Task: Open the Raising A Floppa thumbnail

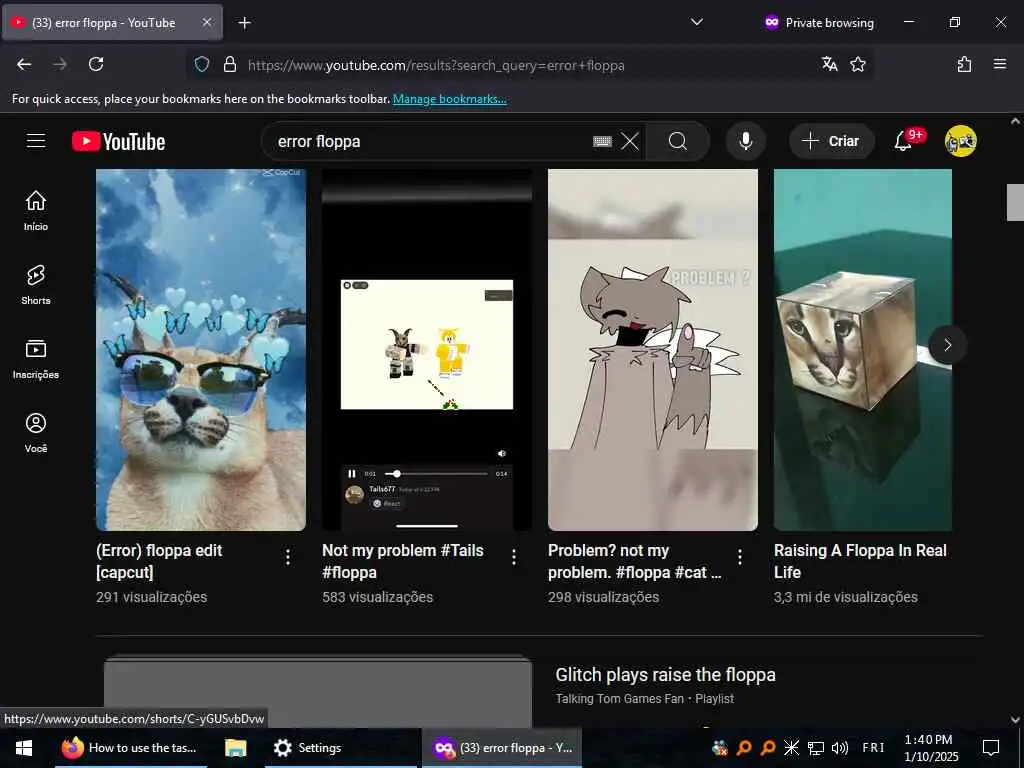Action: click(x=863, y=349)
